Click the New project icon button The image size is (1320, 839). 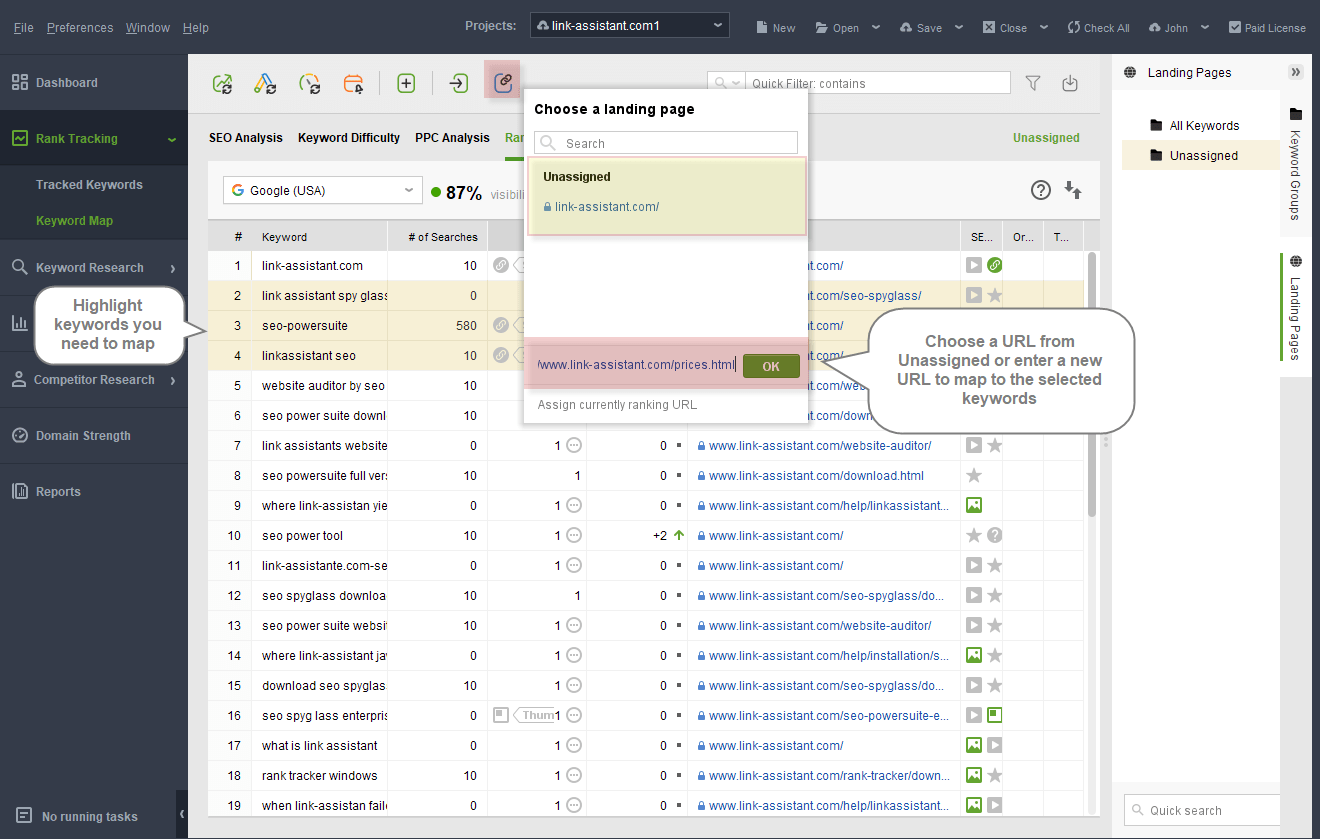click(x=776, y=28)
